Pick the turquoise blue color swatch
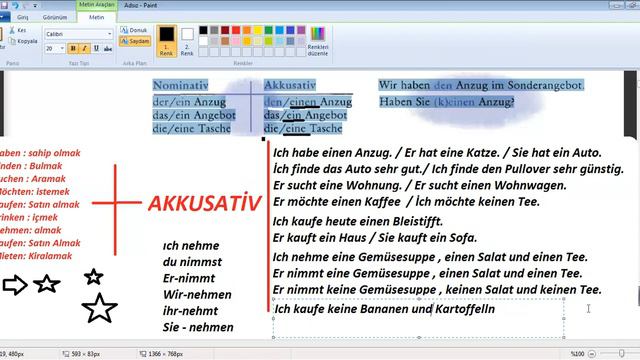Image resolution: width=640 pixels, height=360 pixels. click(280, 30)
